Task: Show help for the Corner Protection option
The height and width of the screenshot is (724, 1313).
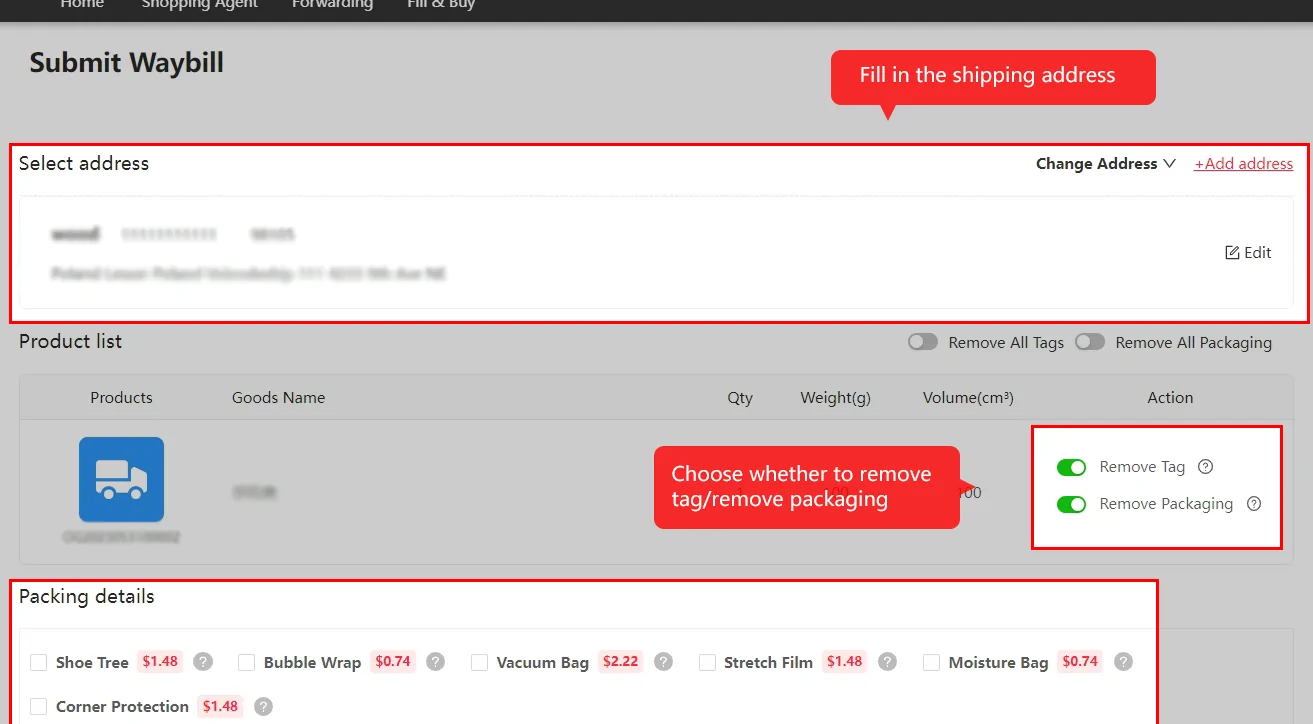Action: pos(263,706)
